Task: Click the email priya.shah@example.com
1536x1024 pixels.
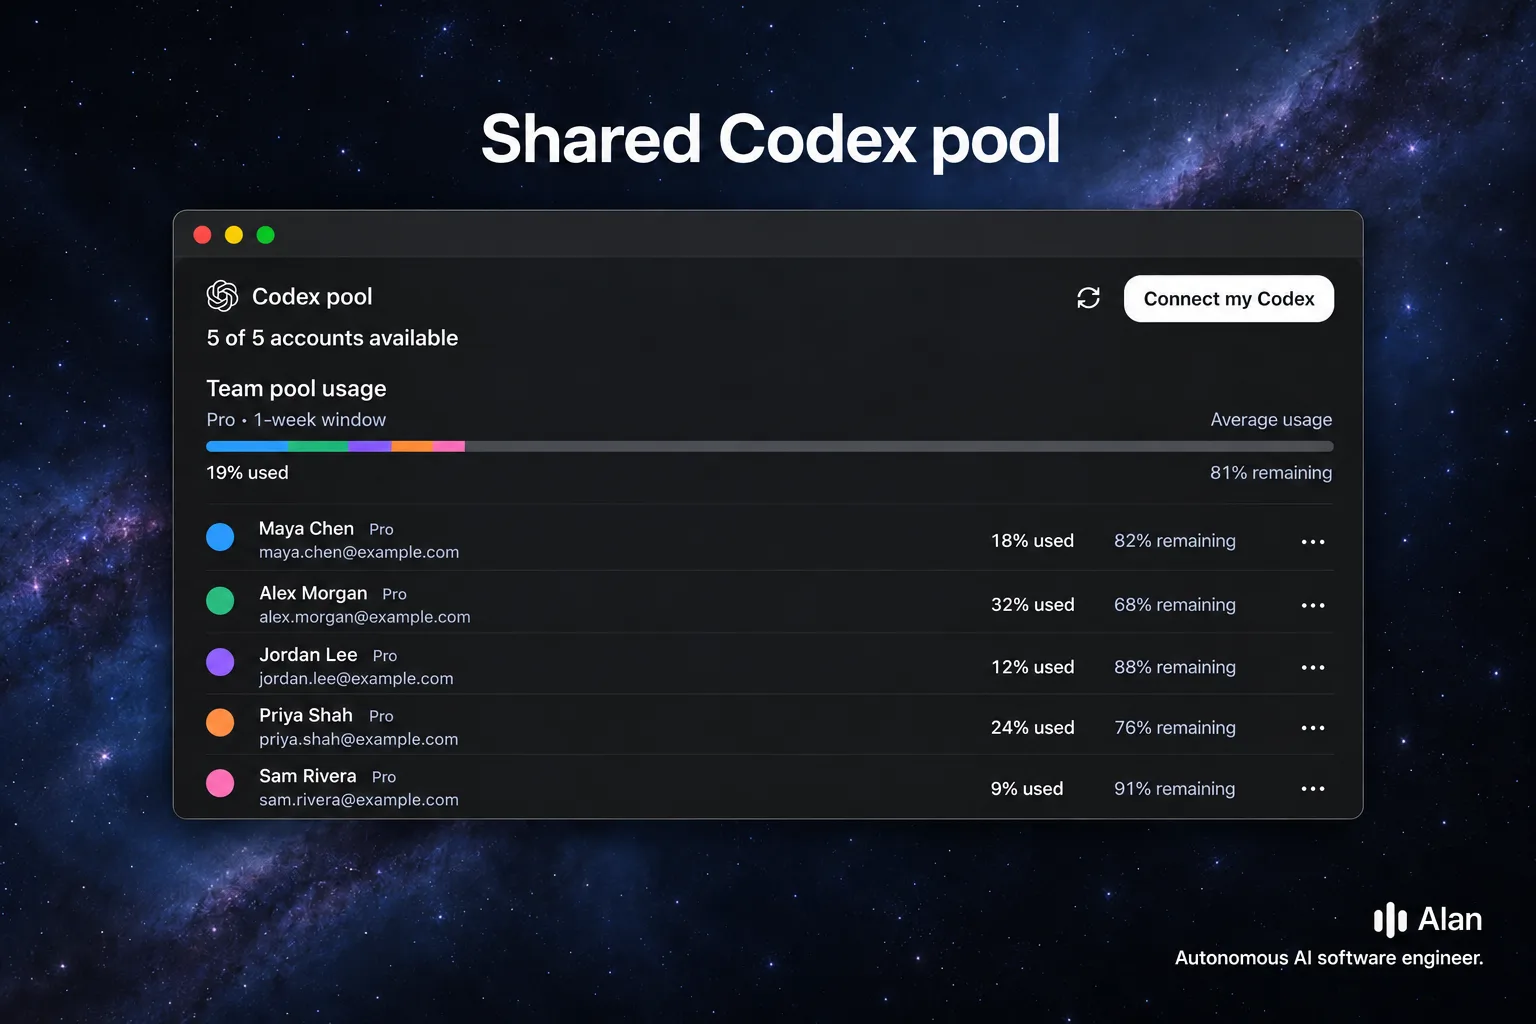Action: (x=359, y=739)
